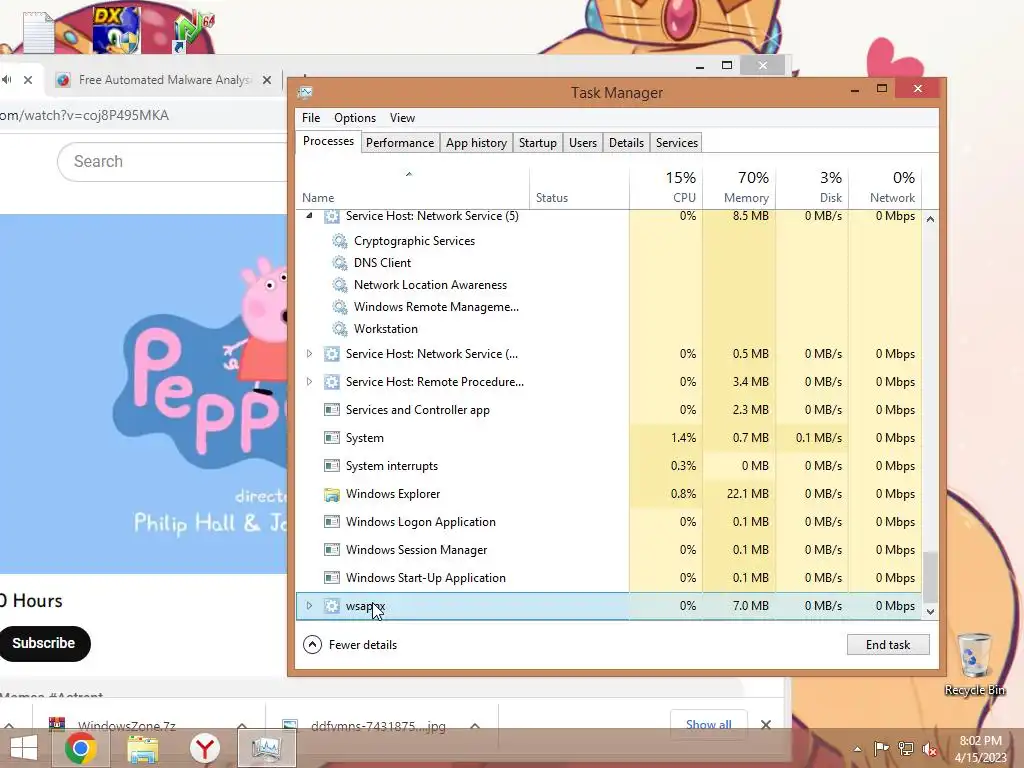Click the network tray icon
Screen dimensions: 1024x768
[x=906, y=749]
